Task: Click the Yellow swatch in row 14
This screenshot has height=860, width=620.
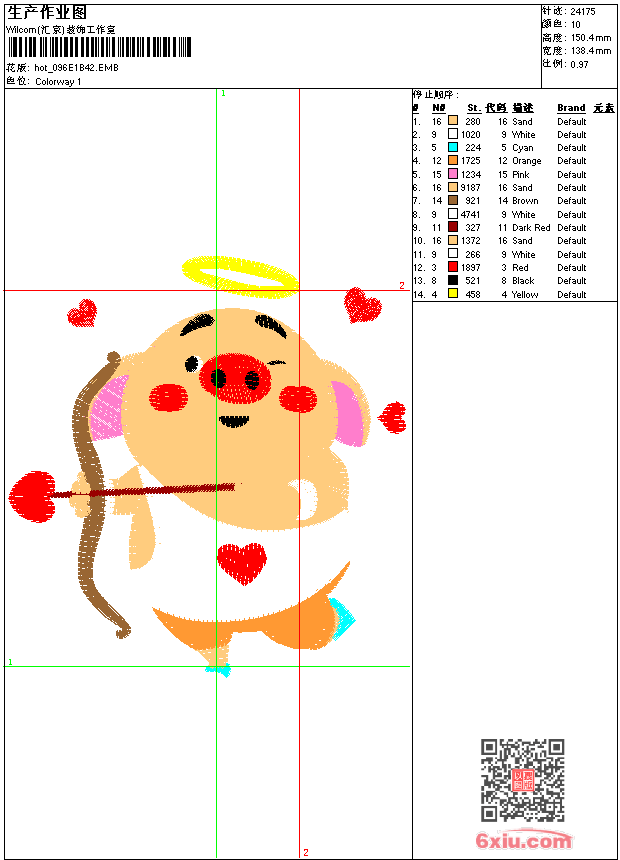Action: click(453, 294)
